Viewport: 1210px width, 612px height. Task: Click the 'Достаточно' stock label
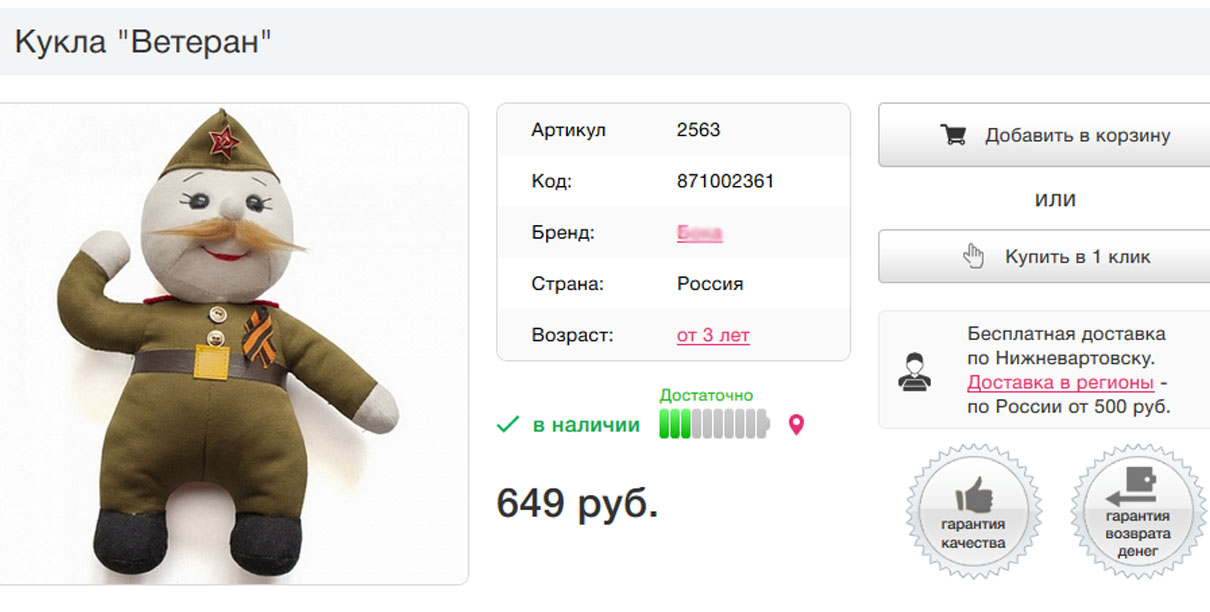[706, 395]
